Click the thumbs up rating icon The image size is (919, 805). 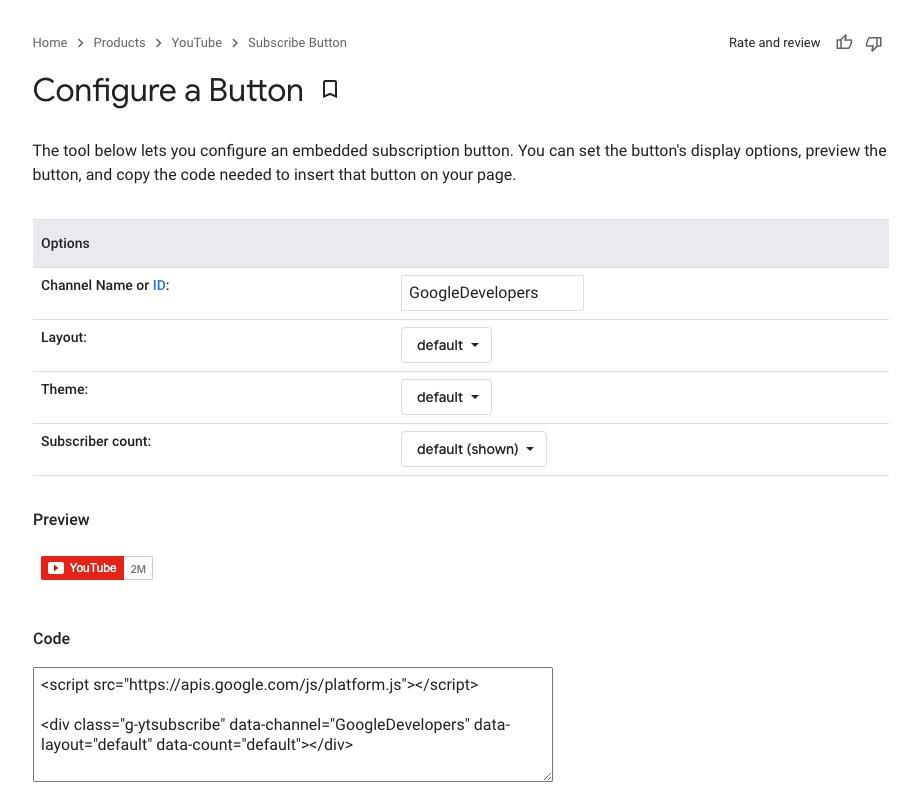coord(843,42)
